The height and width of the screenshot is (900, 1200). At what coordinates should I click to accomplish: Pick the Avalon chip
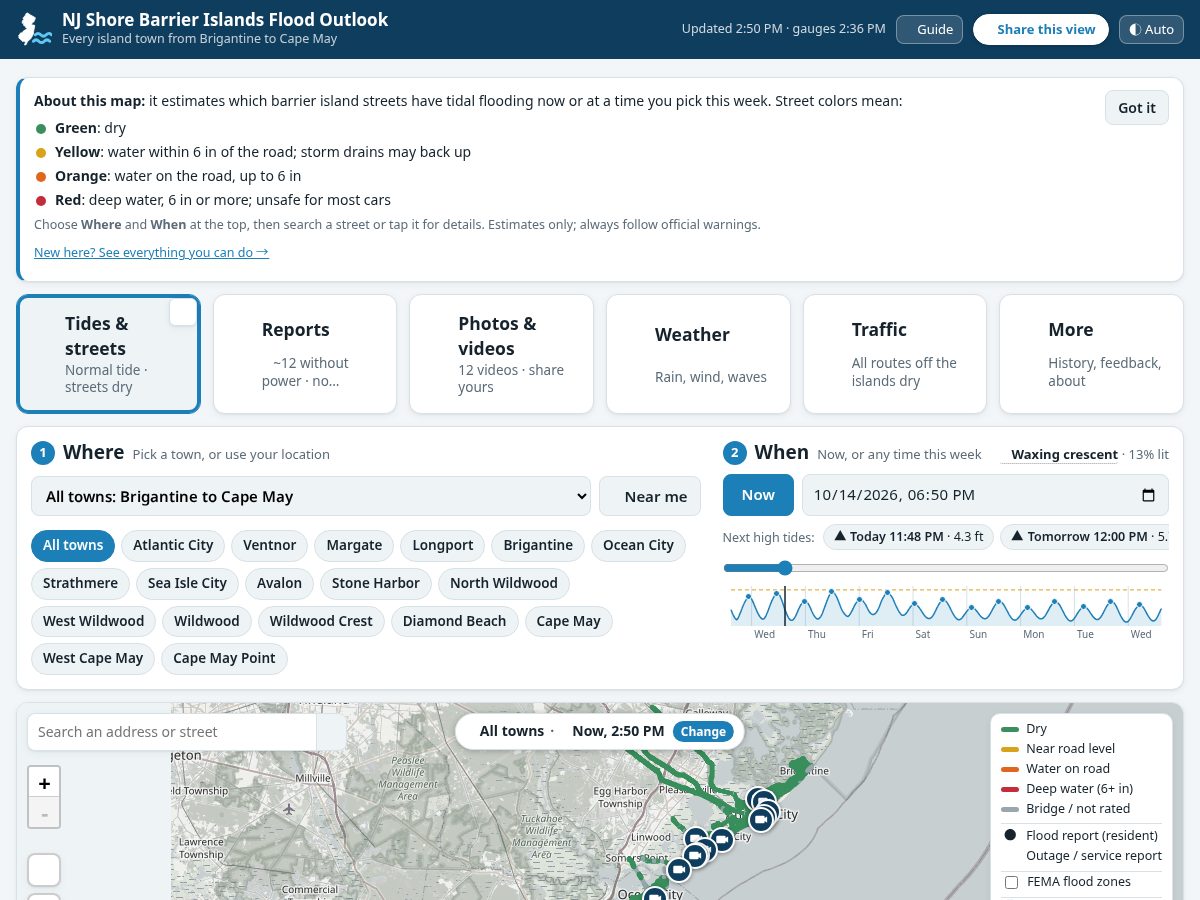point(279,583)
